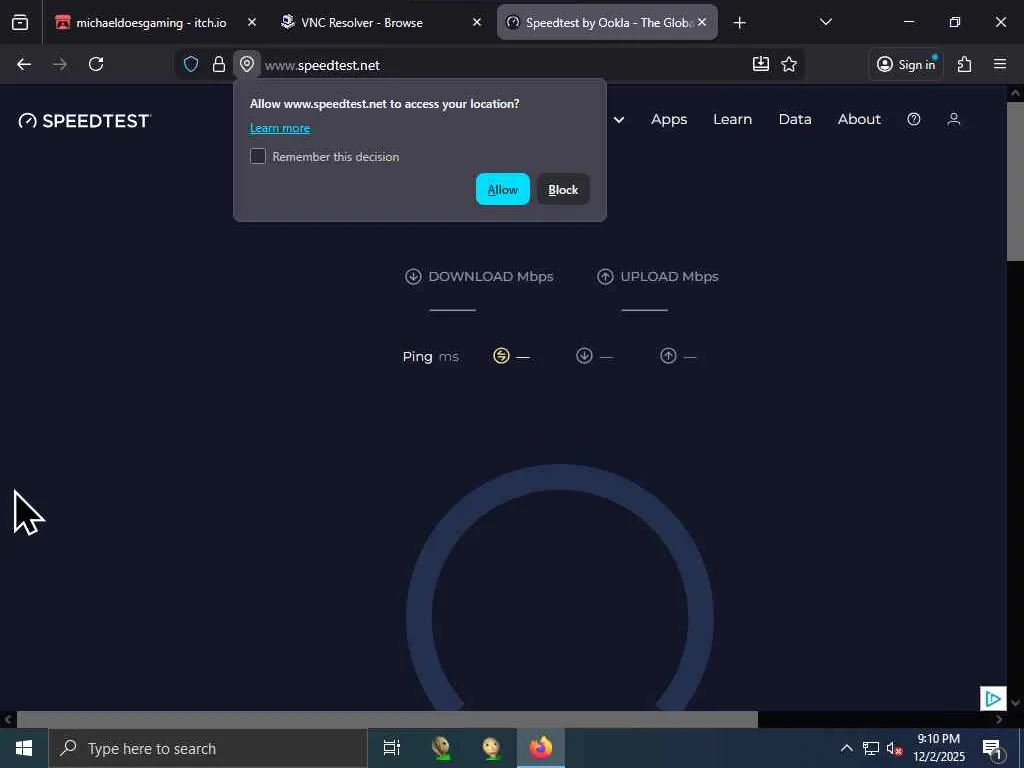Click the site security padlock icon

tap(219, 64)
